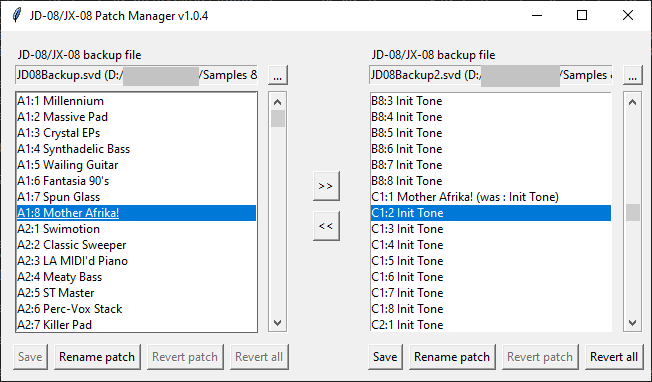Click the left list scrollbar down arrow
Image resolution: width=652 pixels, height=382 pixels.
pos(277,323)
